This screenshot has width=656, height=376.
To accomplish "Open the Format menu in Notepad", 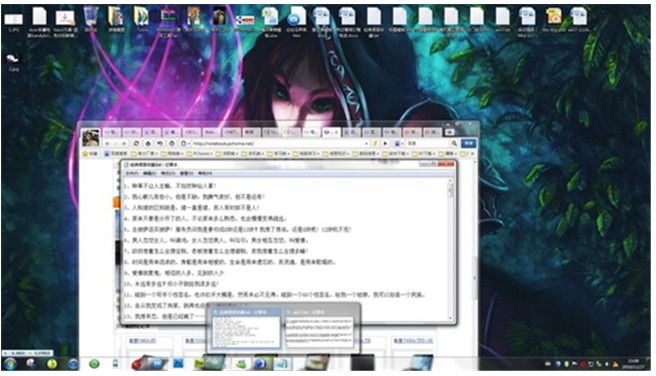I will point(168,173).
